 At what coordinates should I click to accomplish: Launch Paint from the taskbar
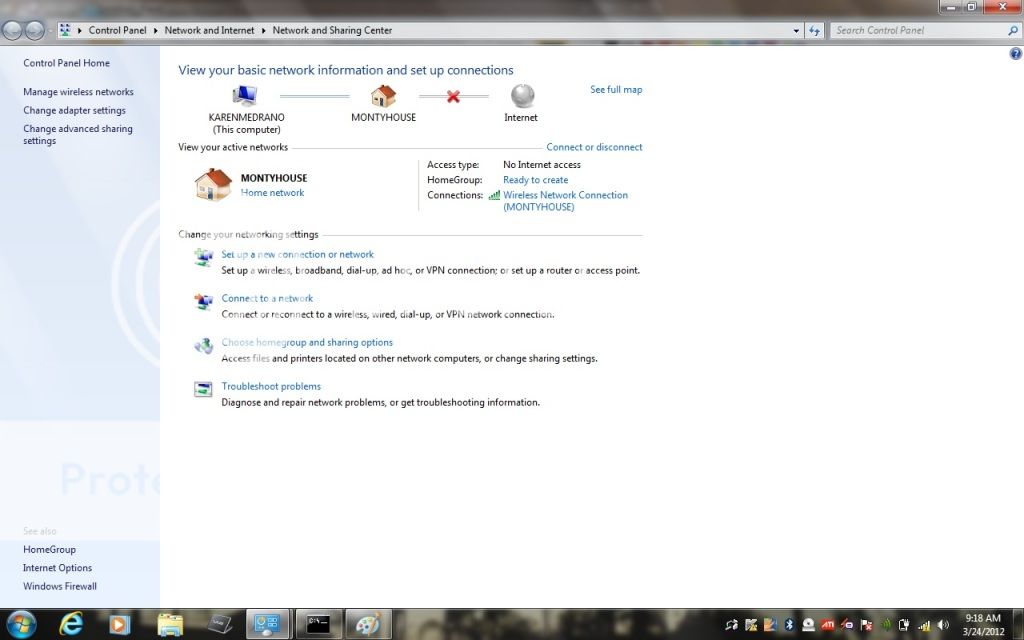point(368,624)
